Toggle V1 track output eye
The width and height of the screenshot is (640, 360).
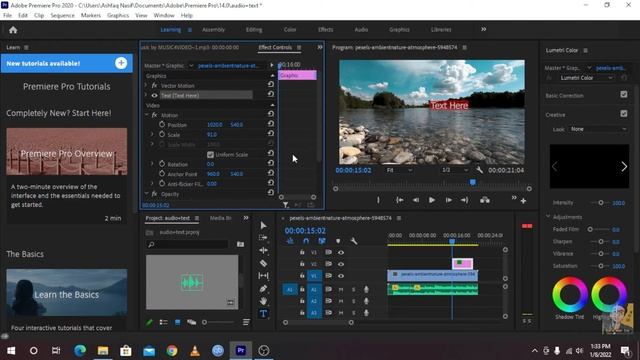341,276
